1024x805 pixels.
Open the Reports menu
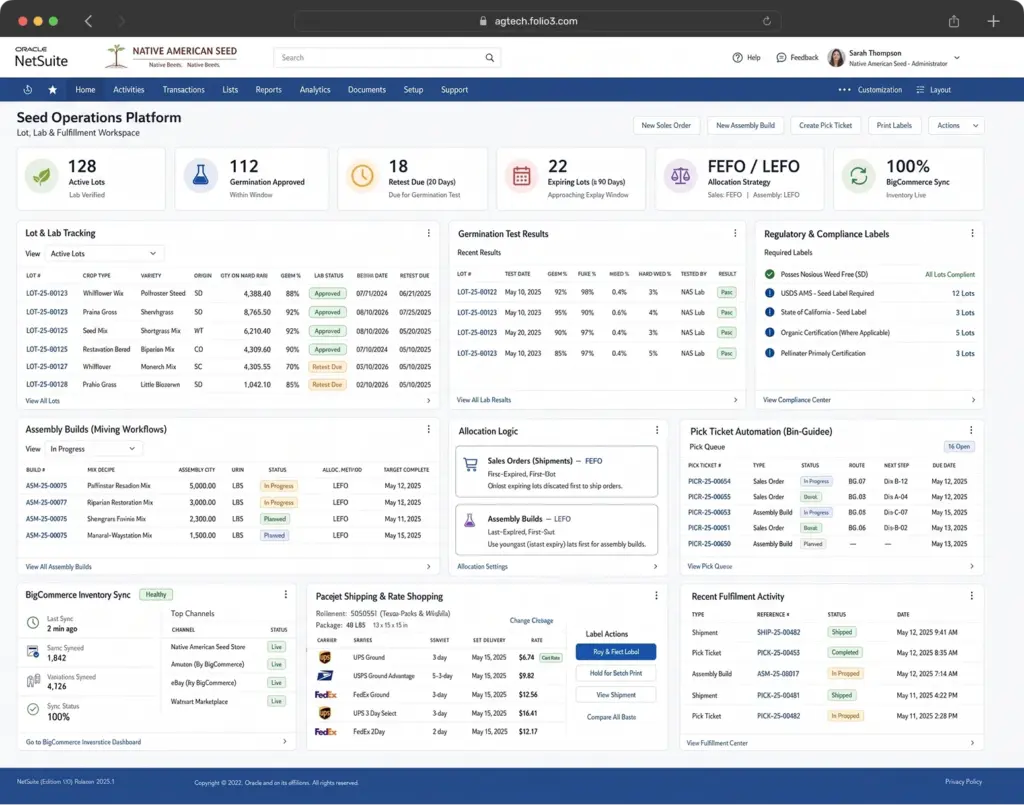268,89
